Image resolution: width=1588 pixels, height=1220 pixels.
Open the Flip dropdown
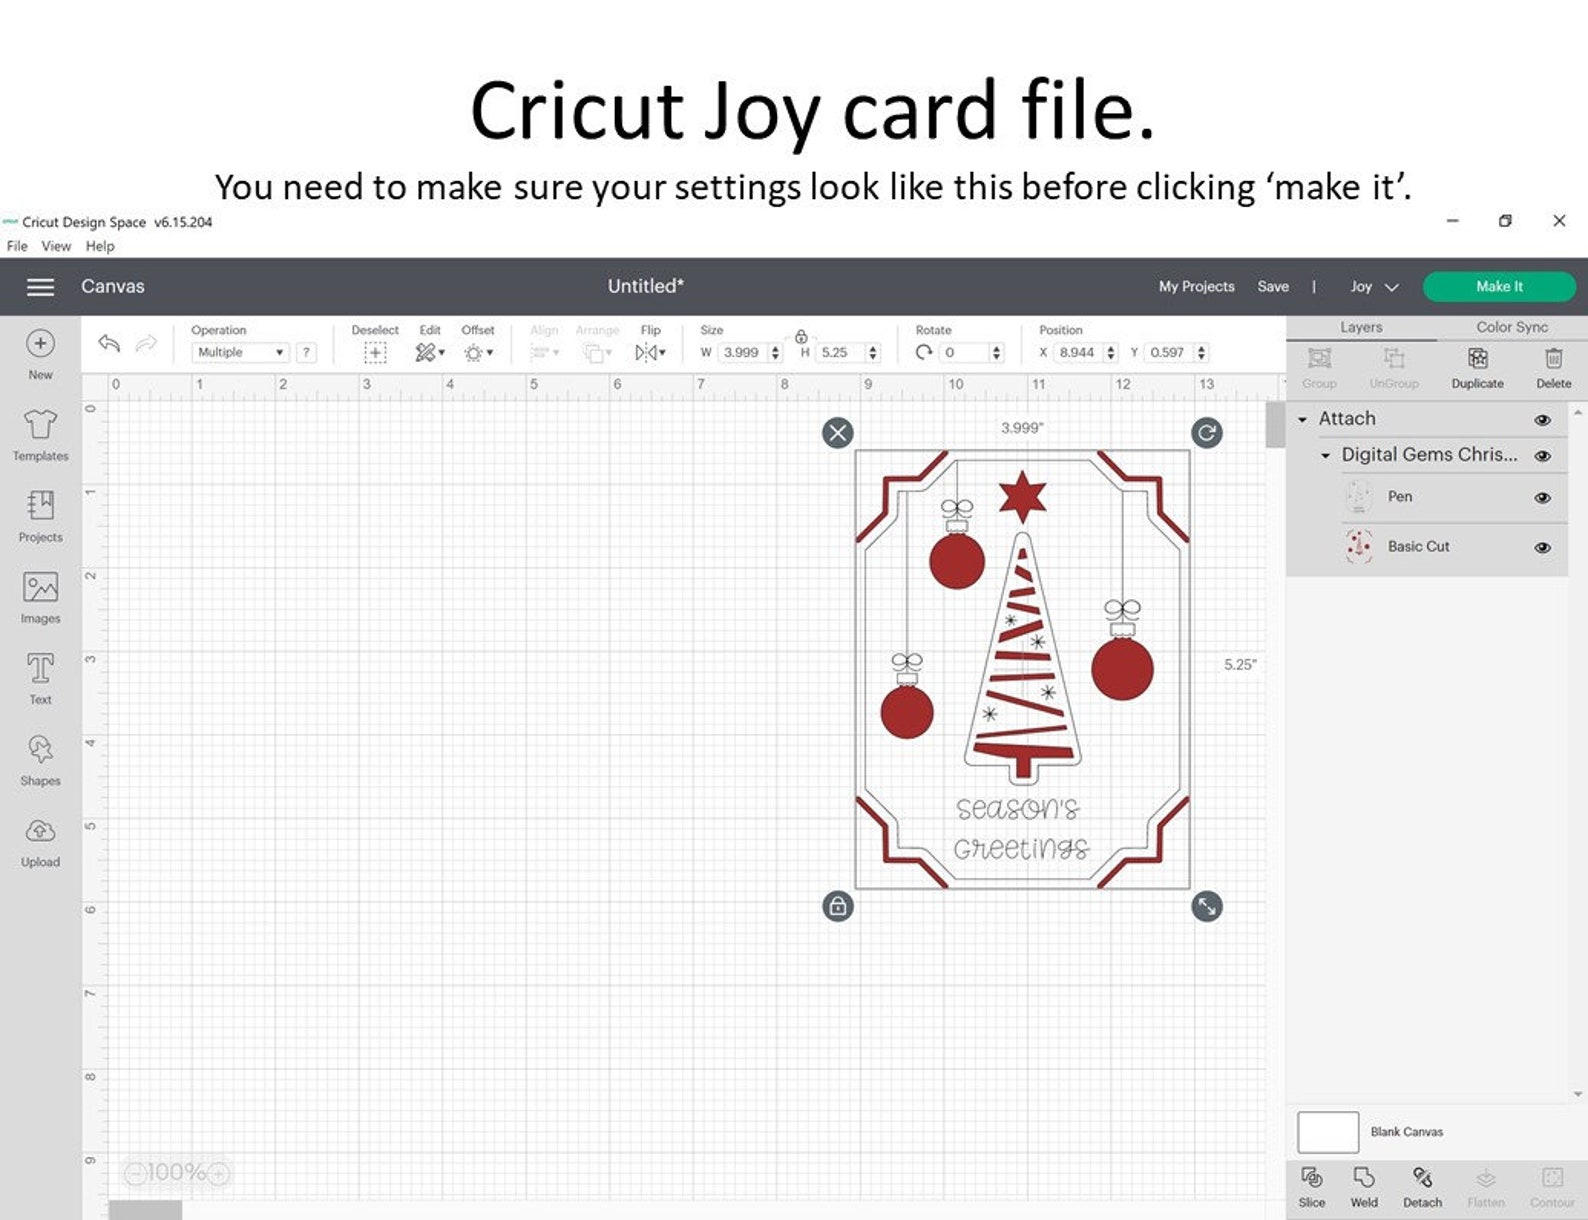click(650, 352)
